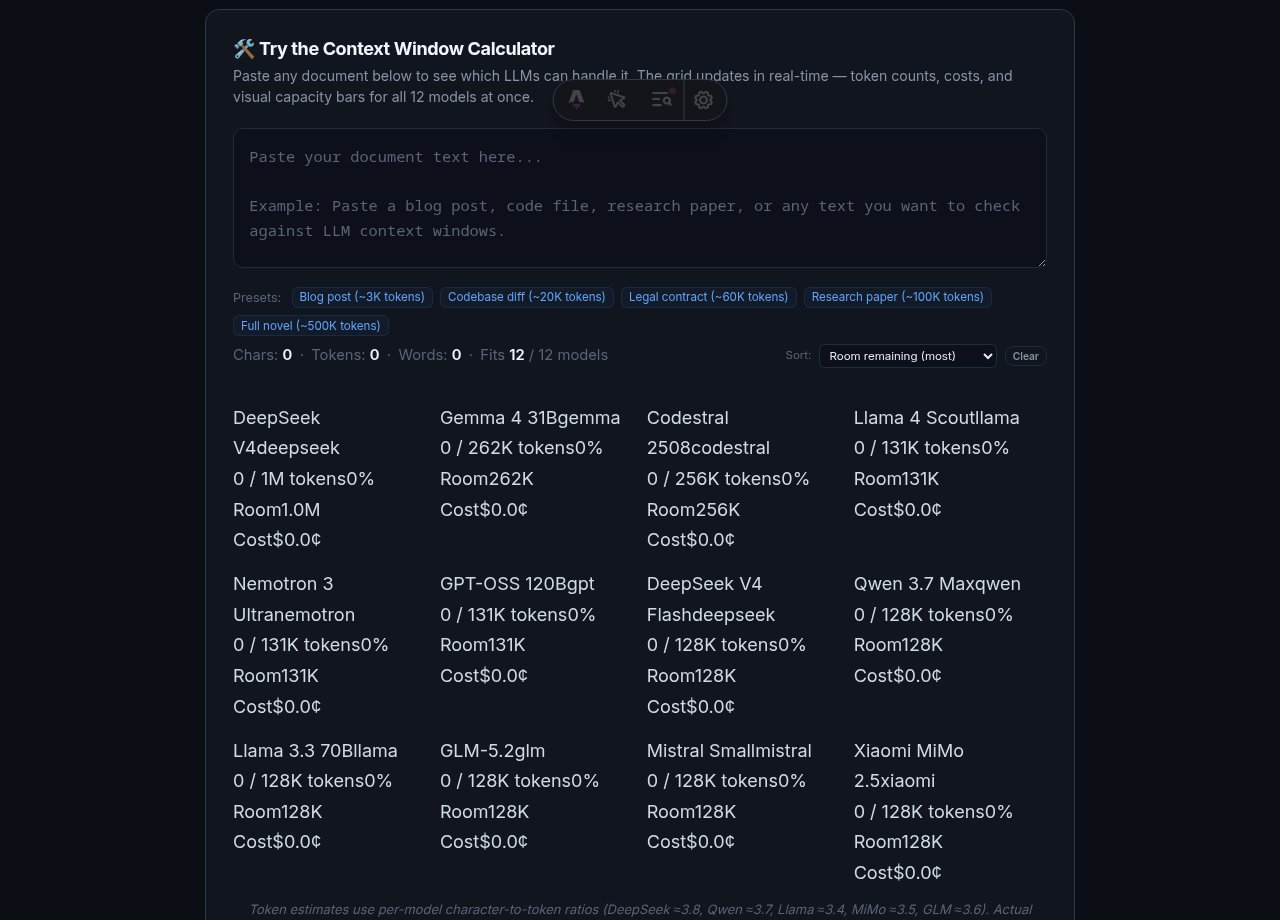Click the '0 / 256K tokens0%' value
The width and height of the screenshot is (1280, 920).
(728, 479)
